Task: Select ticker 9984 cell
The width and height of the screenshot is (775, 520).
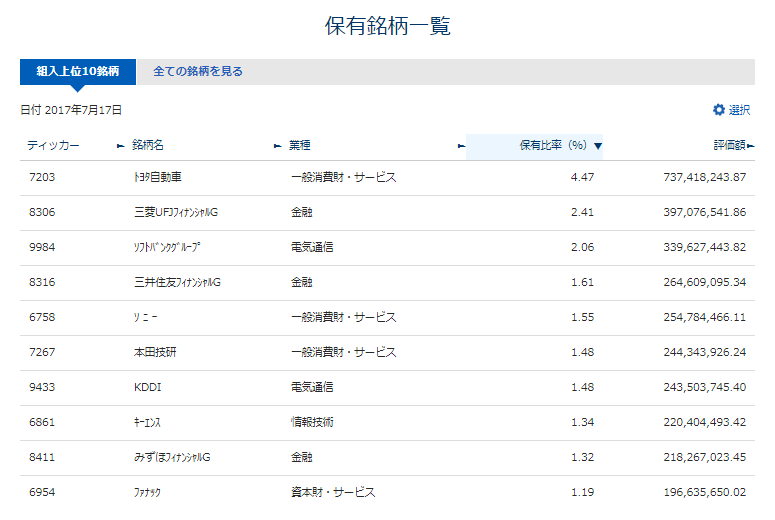Action: tap(42, 247)
